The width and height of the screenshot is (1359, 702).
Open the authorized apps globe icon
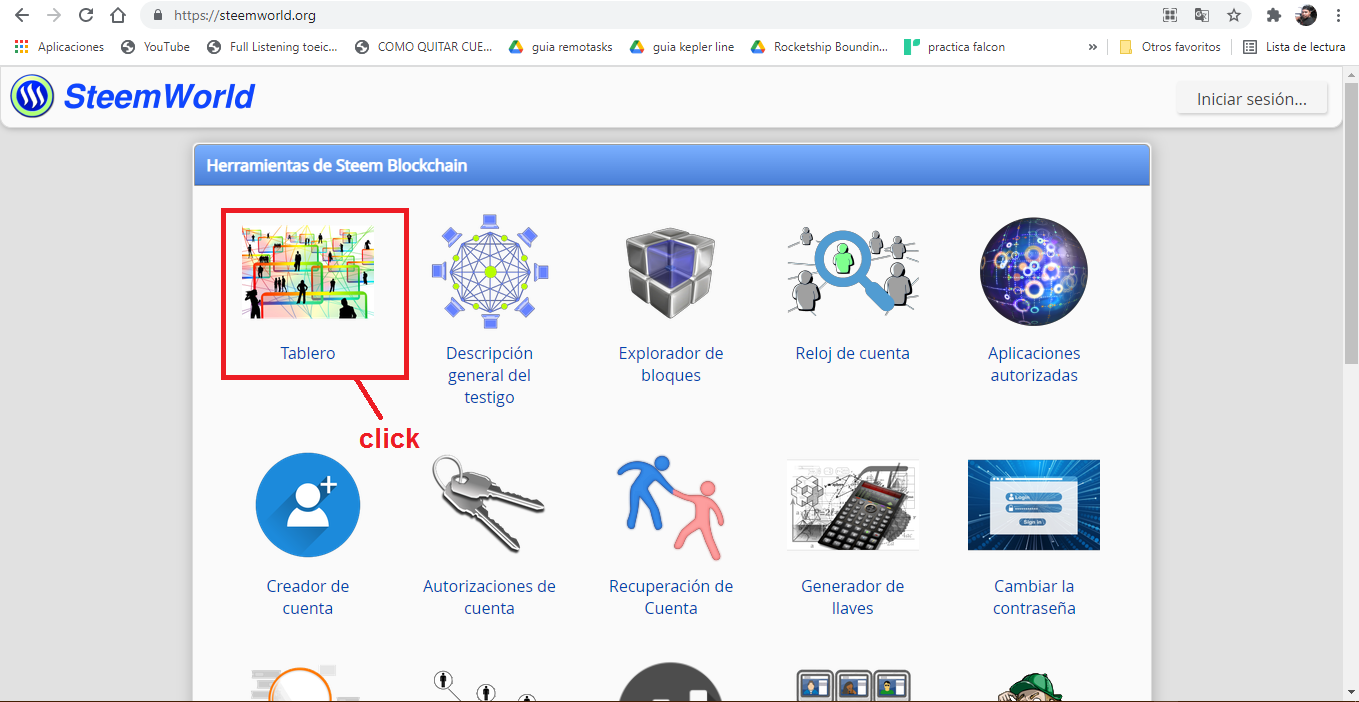1034,271
